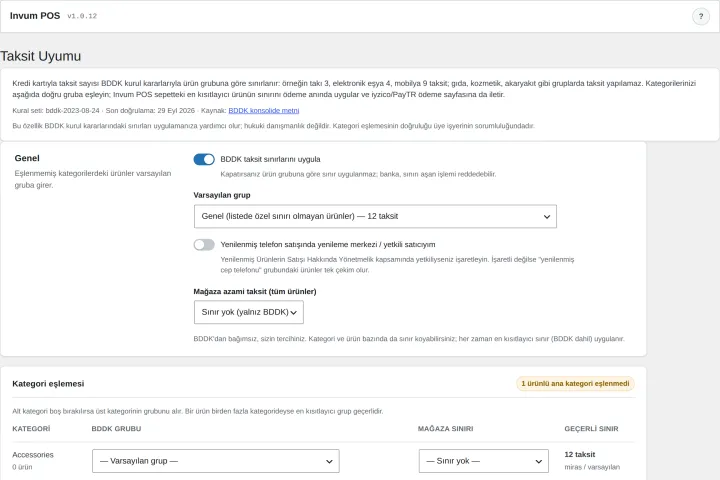The height and width of the screenshot is (480, 720).
Task: Click the BDDK GRUBU column header
Action: click(116, 429)
